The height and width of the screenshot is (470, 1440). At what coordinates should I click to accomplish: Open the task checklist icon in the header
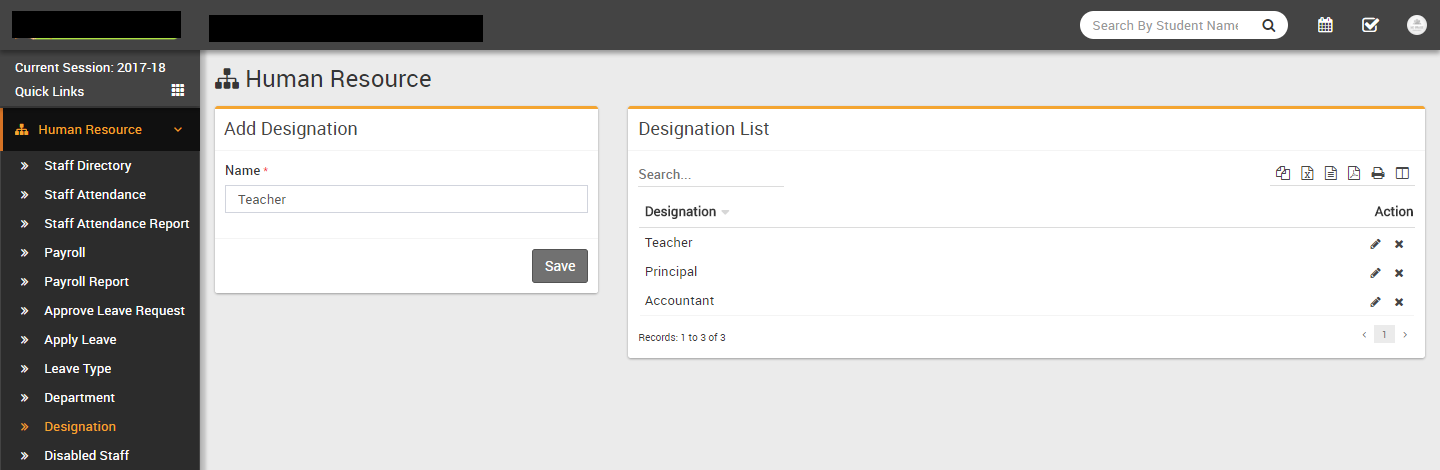1370,25
